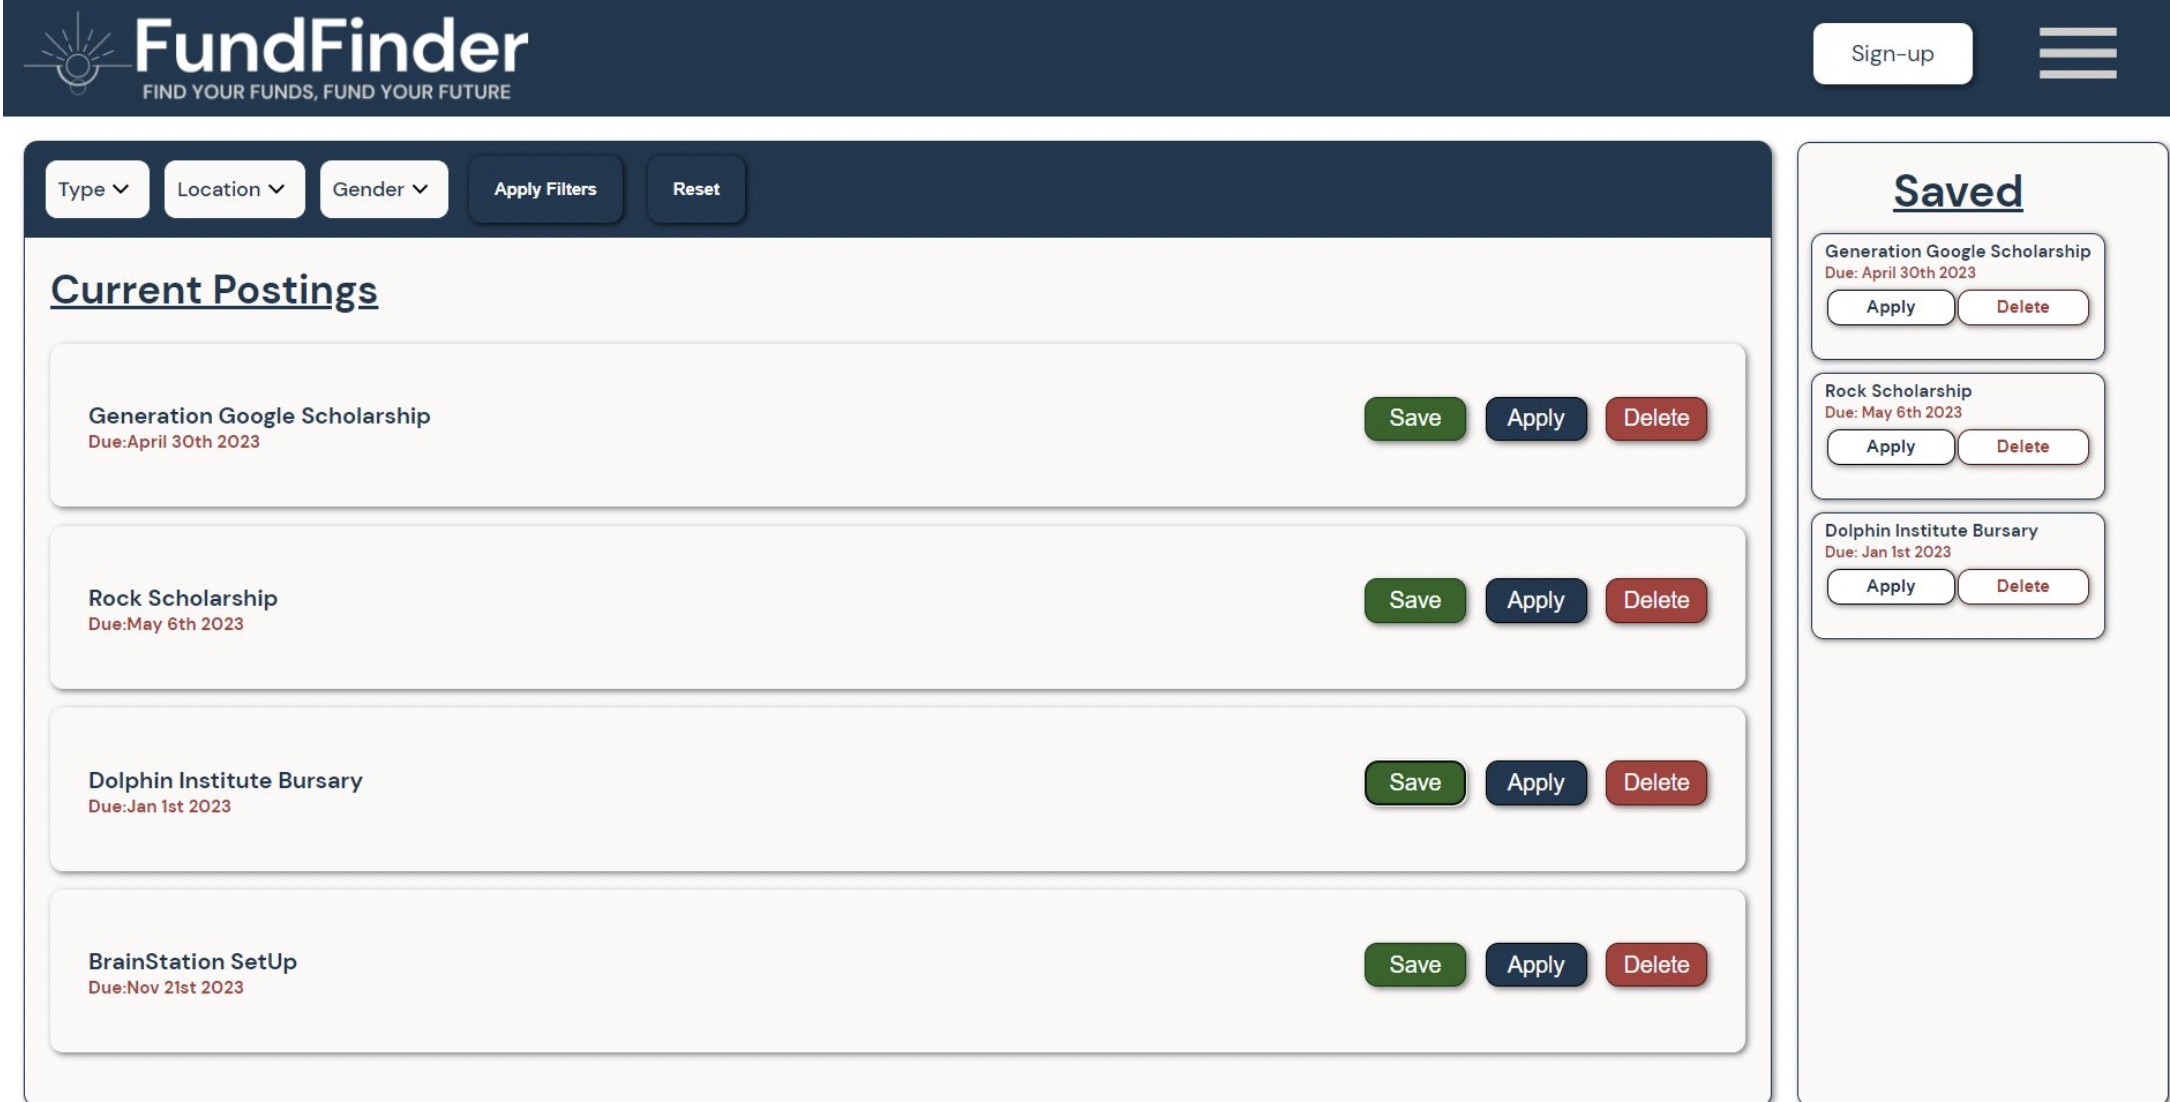This screenshot has width=2170, height=1102.
Task: Click the Current Postings heading
Action: (214, 290)
